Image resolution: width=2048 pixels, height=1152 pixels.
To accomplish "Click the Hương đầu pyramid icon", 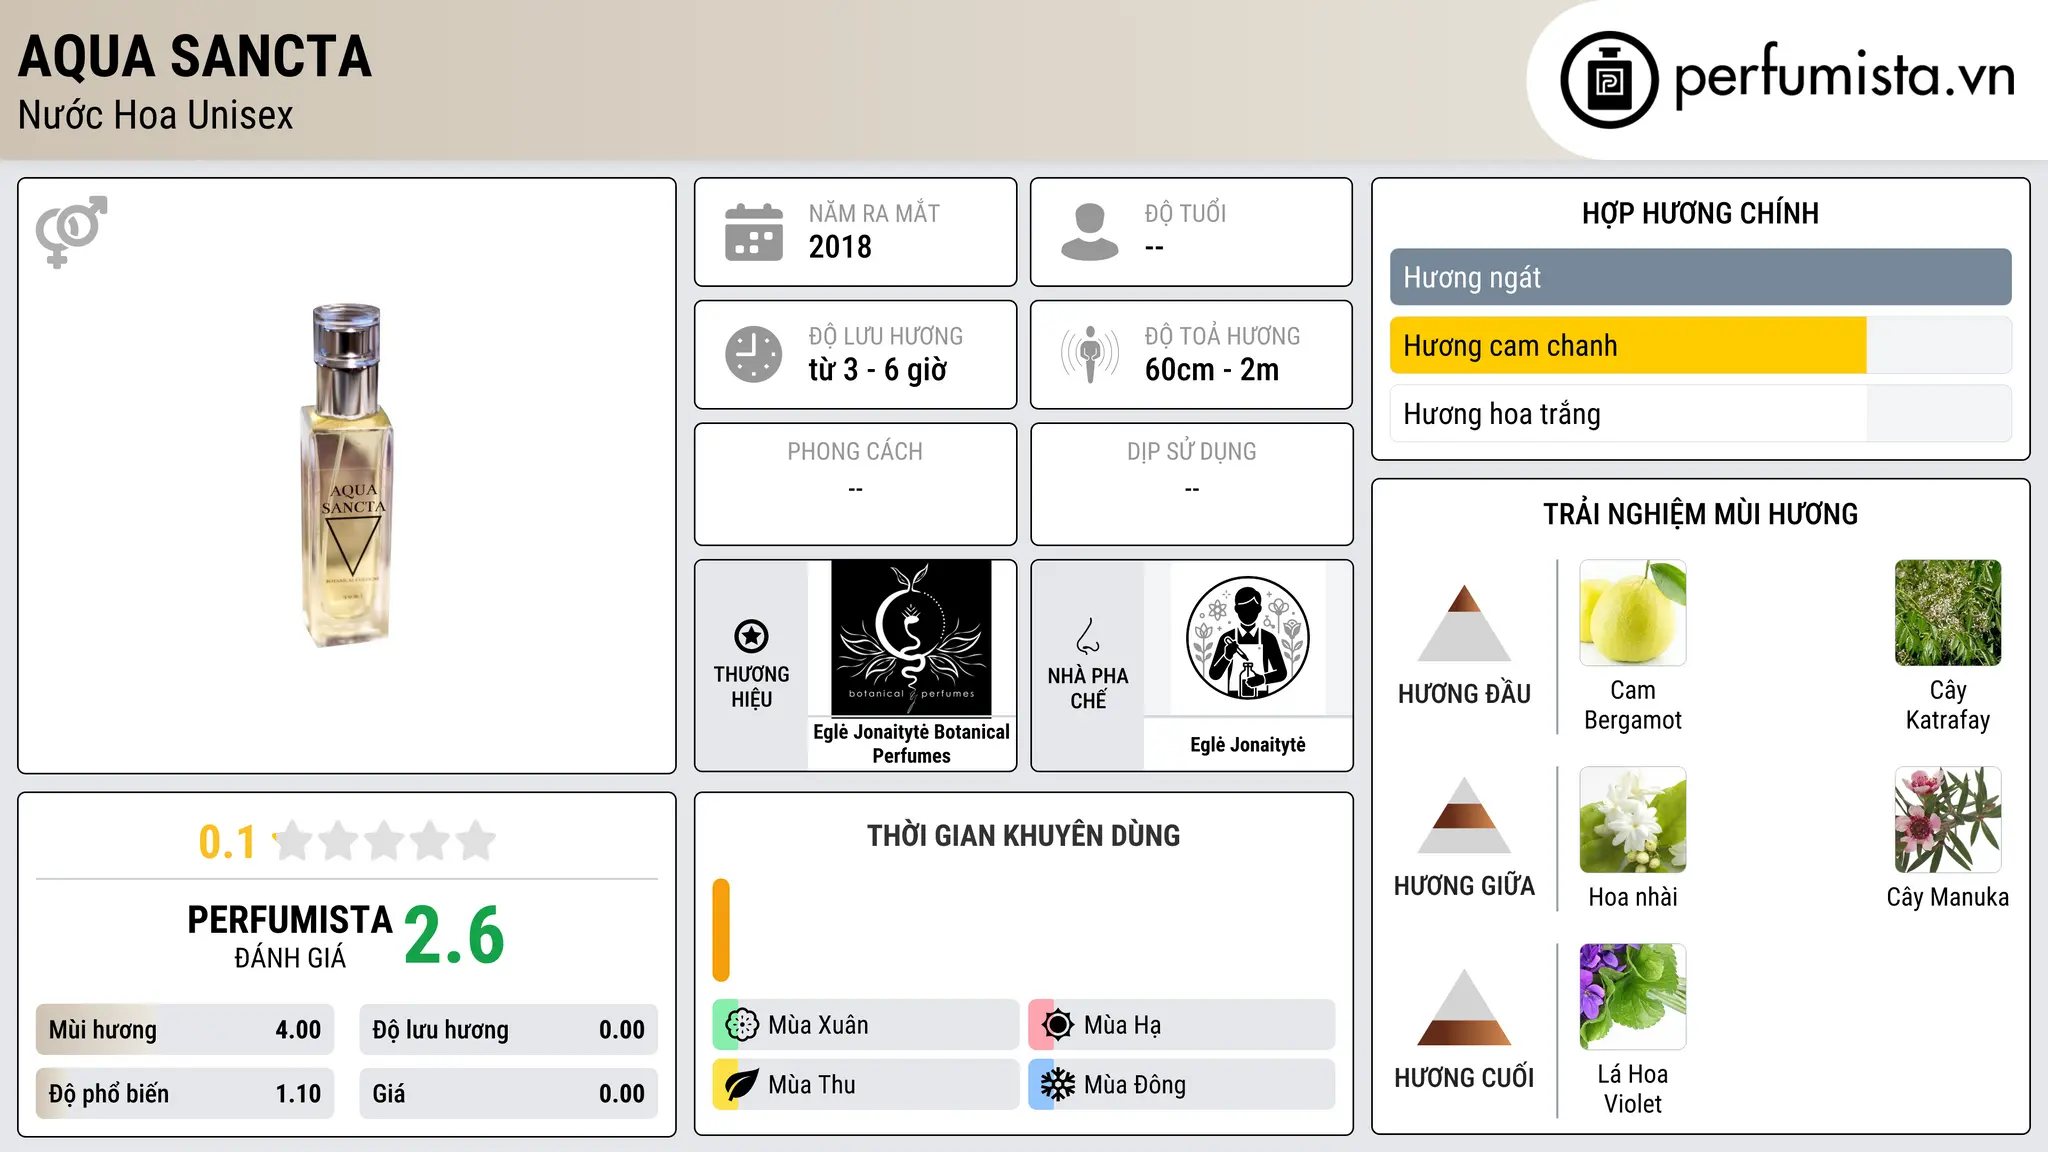I will click(x=1465, y=623).
